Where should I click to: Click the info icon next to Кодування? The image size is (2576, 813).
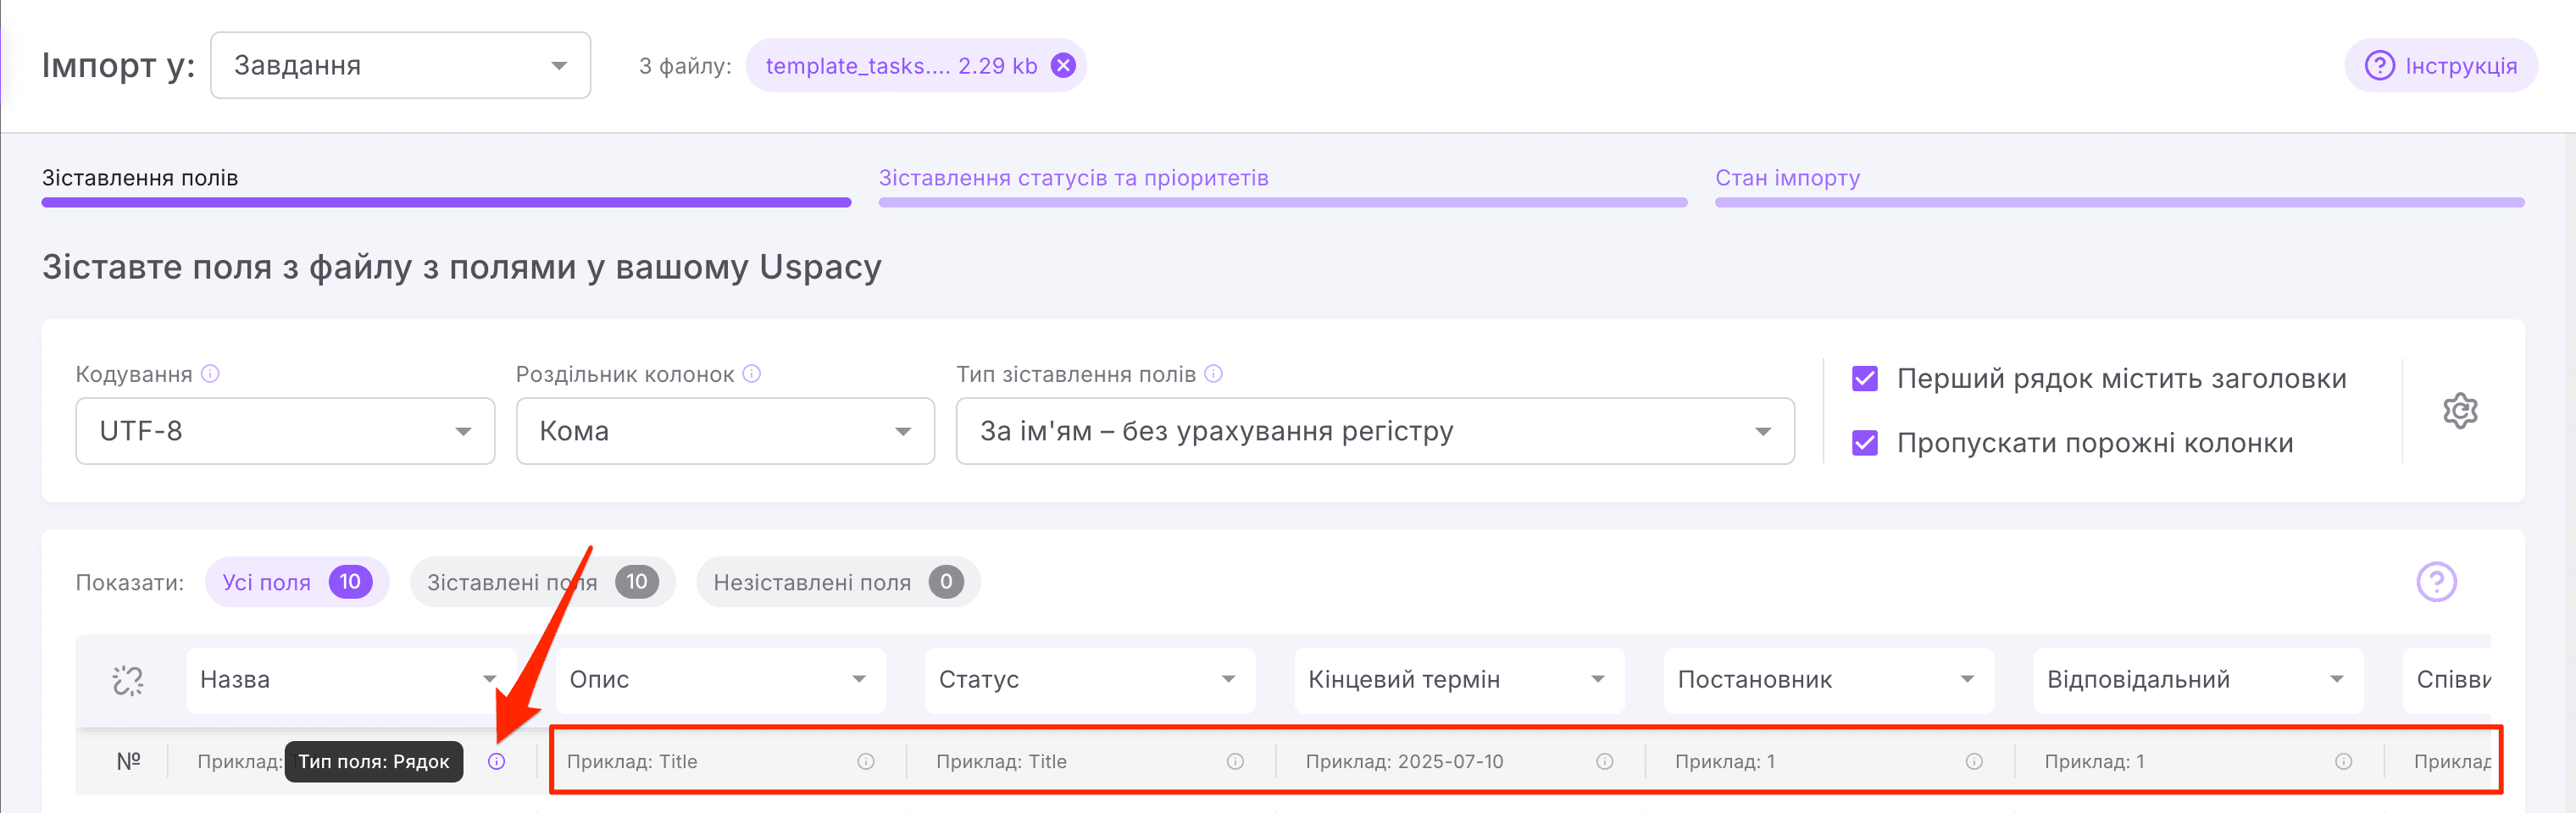(x=210, y=374)
